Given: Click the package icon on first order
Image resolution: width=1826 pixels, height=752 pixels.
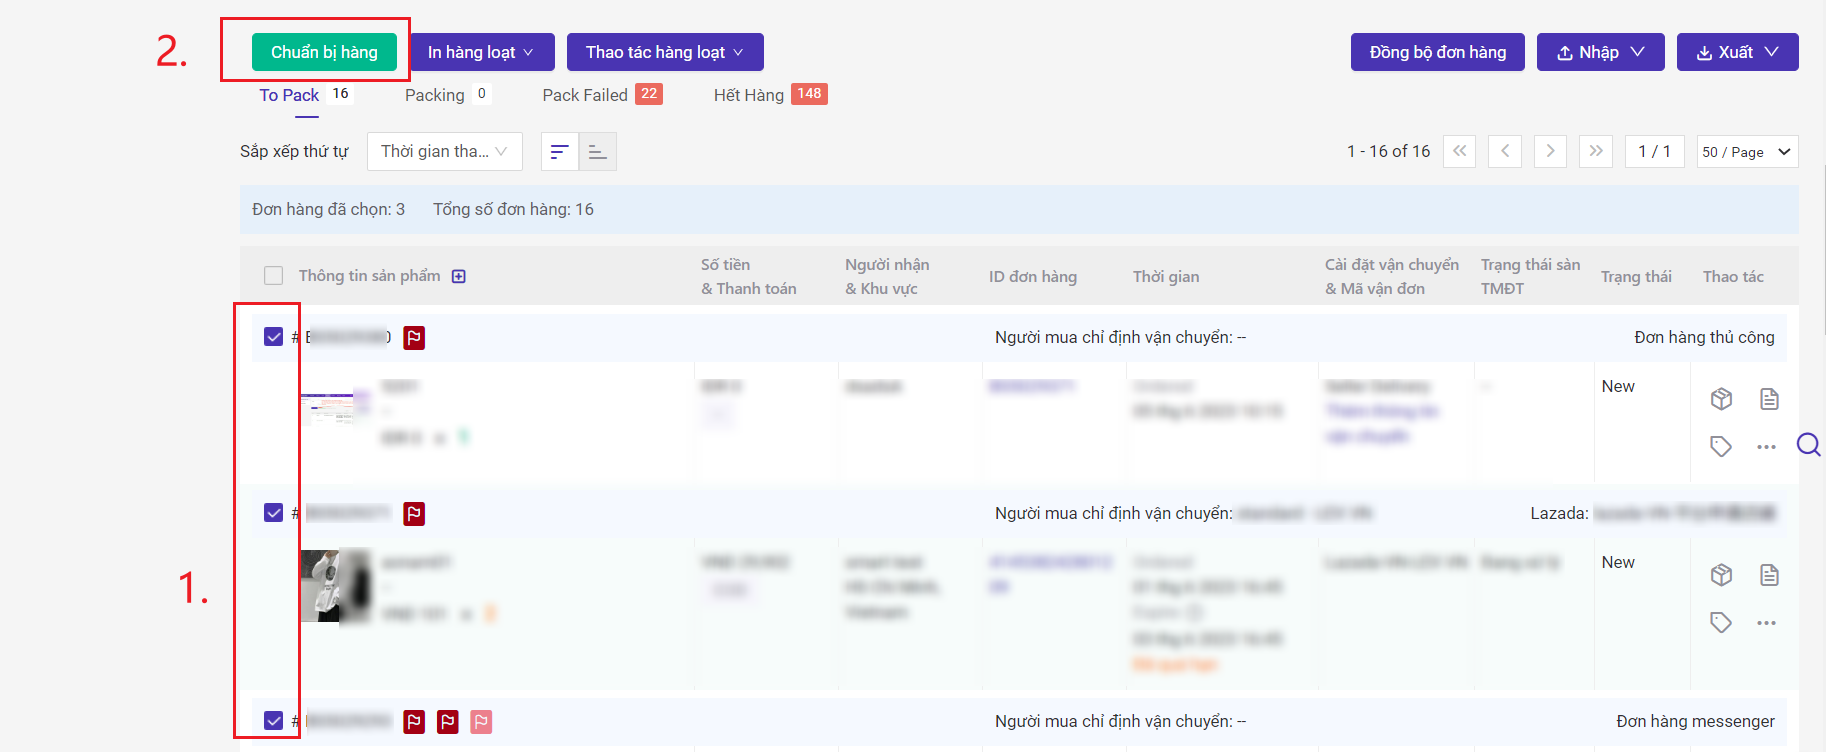Looking at the screenshot, I should (x=1721, y=399).
